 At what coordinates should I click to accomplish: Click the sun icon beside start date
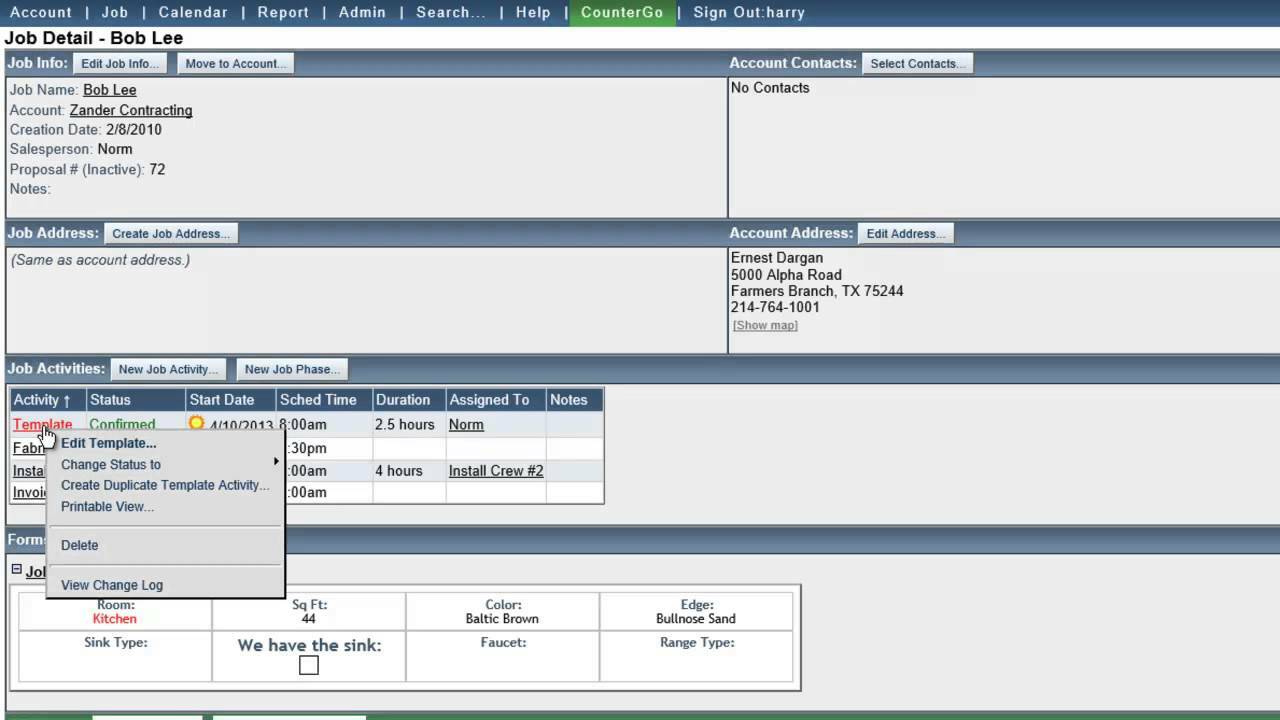pos(196,424)
